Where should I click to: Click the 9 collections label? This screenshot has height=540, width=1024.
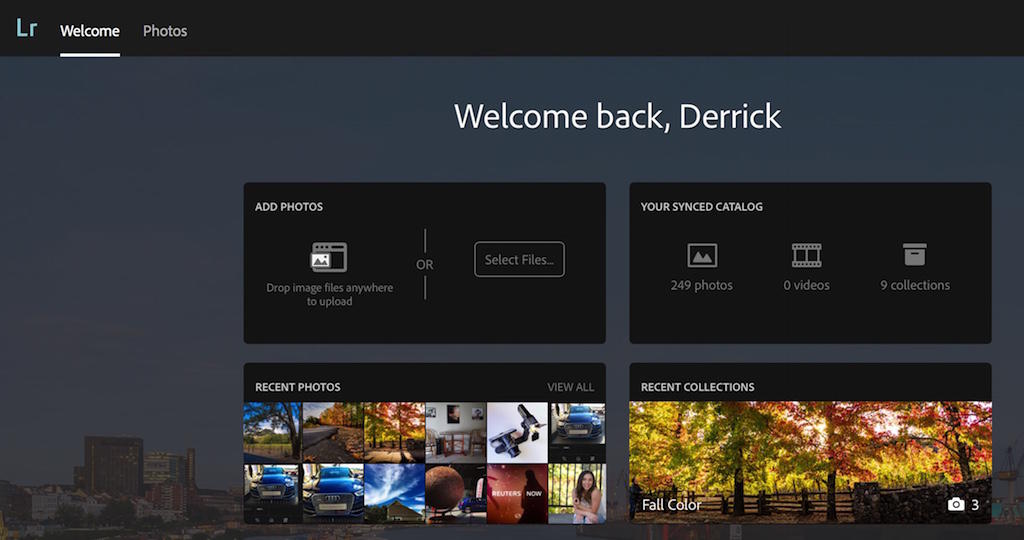point(915,285)
